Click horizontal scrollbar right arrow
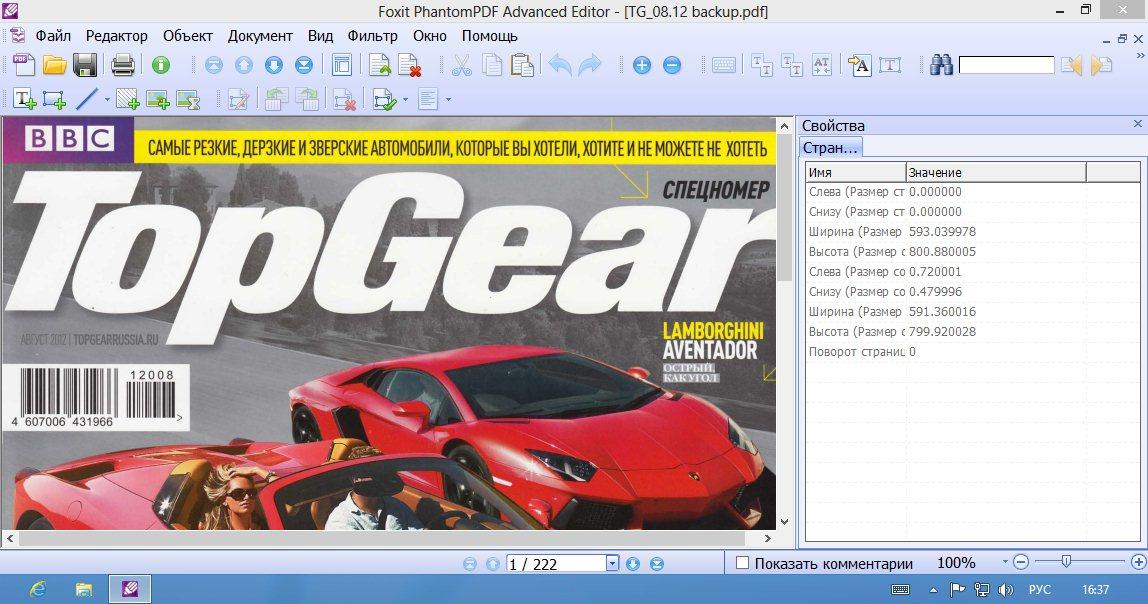 click(x=767, y=538)
